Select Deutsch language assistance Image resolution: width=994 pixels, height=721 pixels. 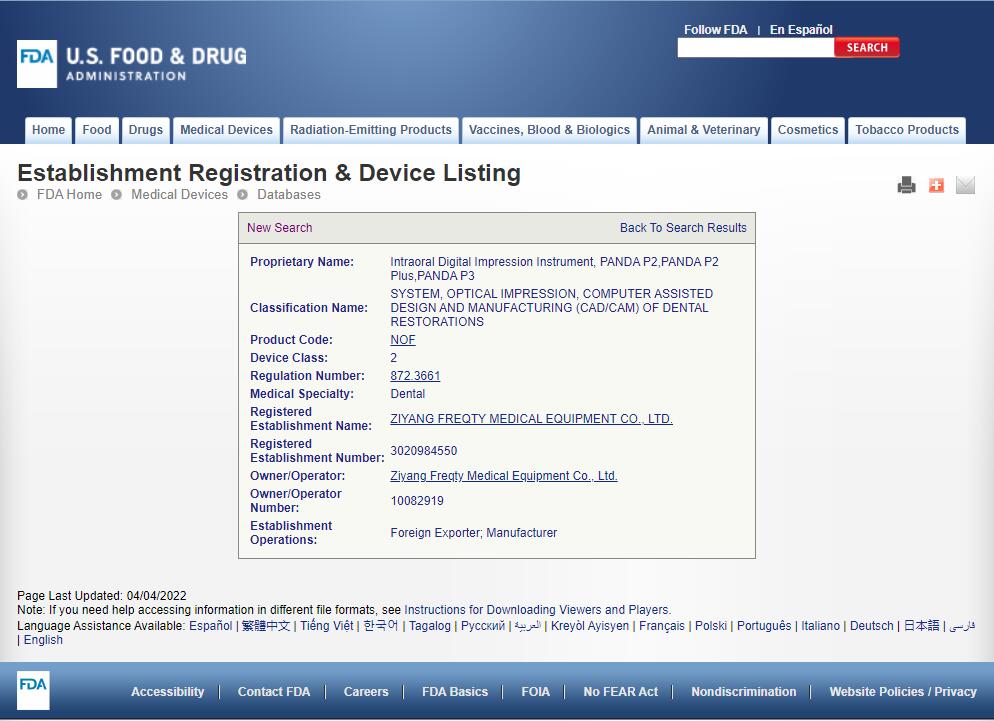872,626
